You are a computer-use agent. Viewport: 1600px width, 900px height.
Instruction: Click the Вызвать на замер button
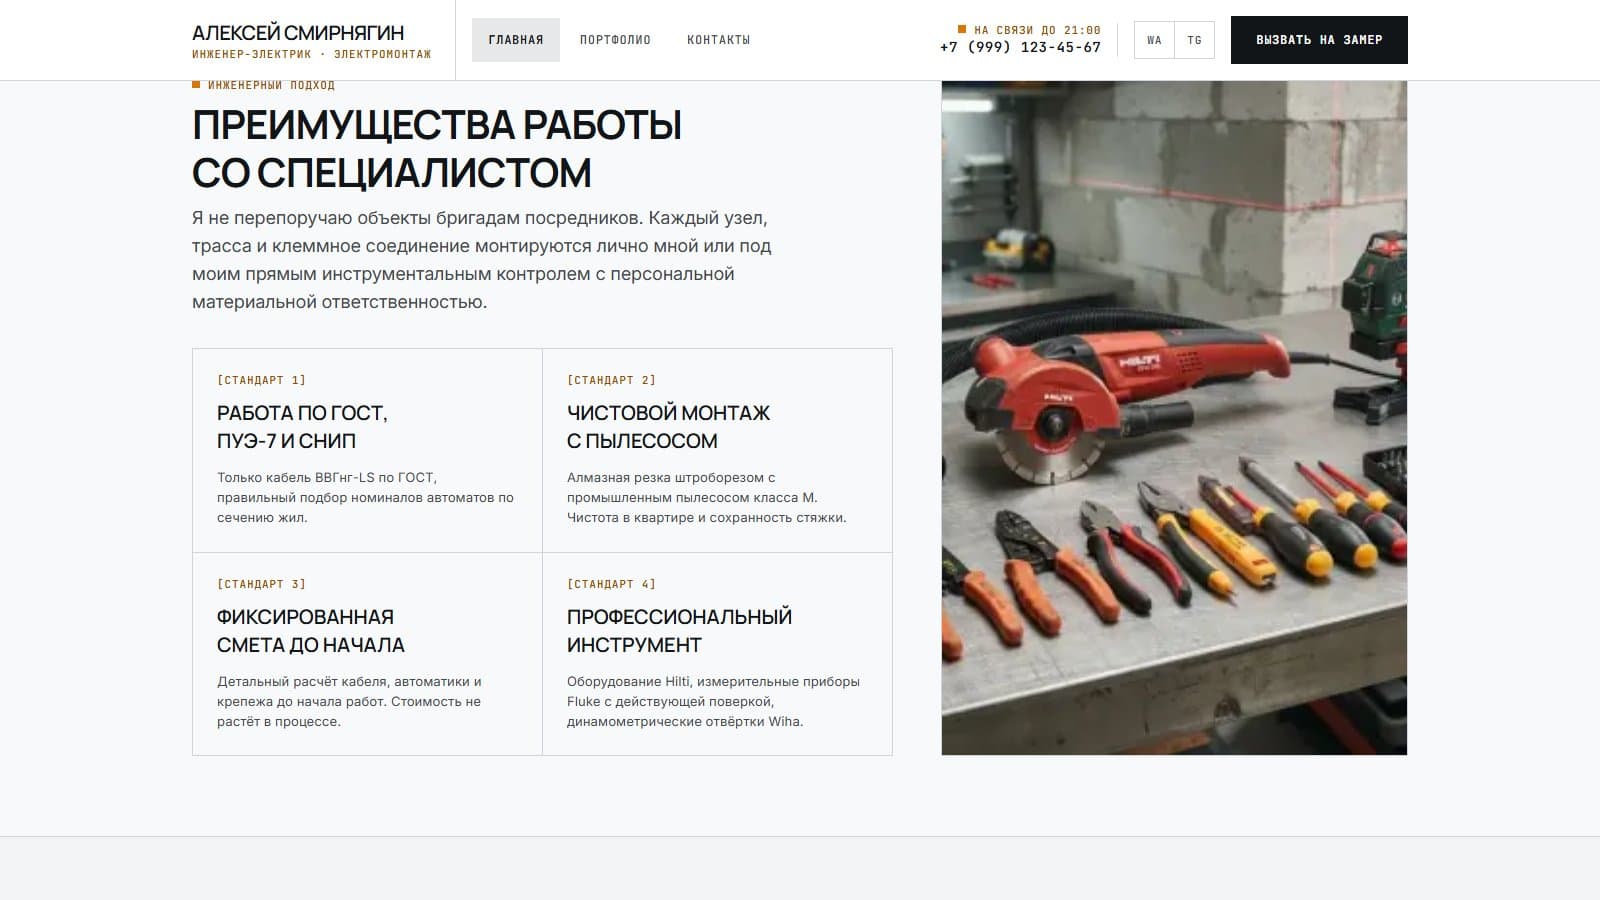(1319, 40)
